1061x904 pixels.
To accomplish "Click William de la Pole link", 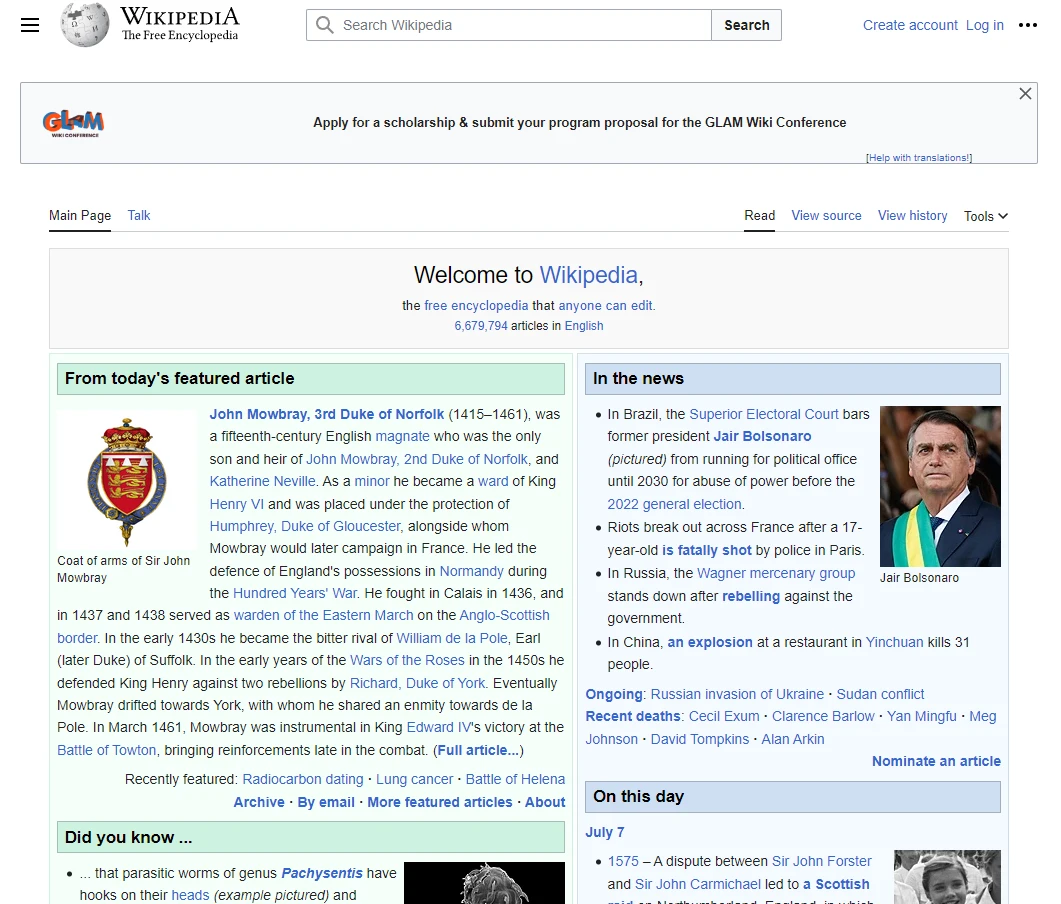I will coord(451,638).
